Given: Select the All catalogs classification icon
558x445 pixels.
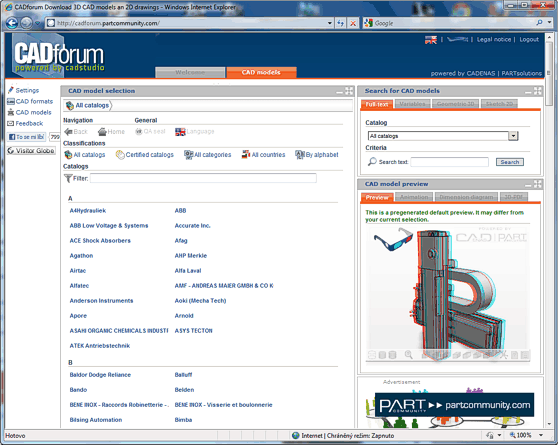Looking at the screenshot, I should pos(68,155).
